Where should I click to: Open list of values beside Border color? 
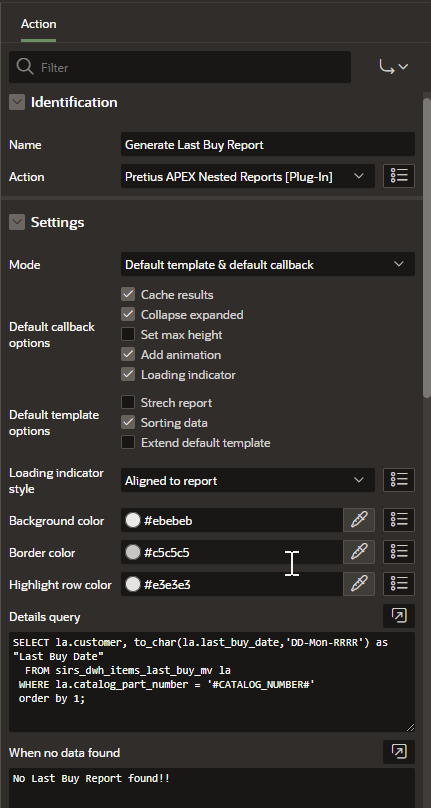click(399, 552)
